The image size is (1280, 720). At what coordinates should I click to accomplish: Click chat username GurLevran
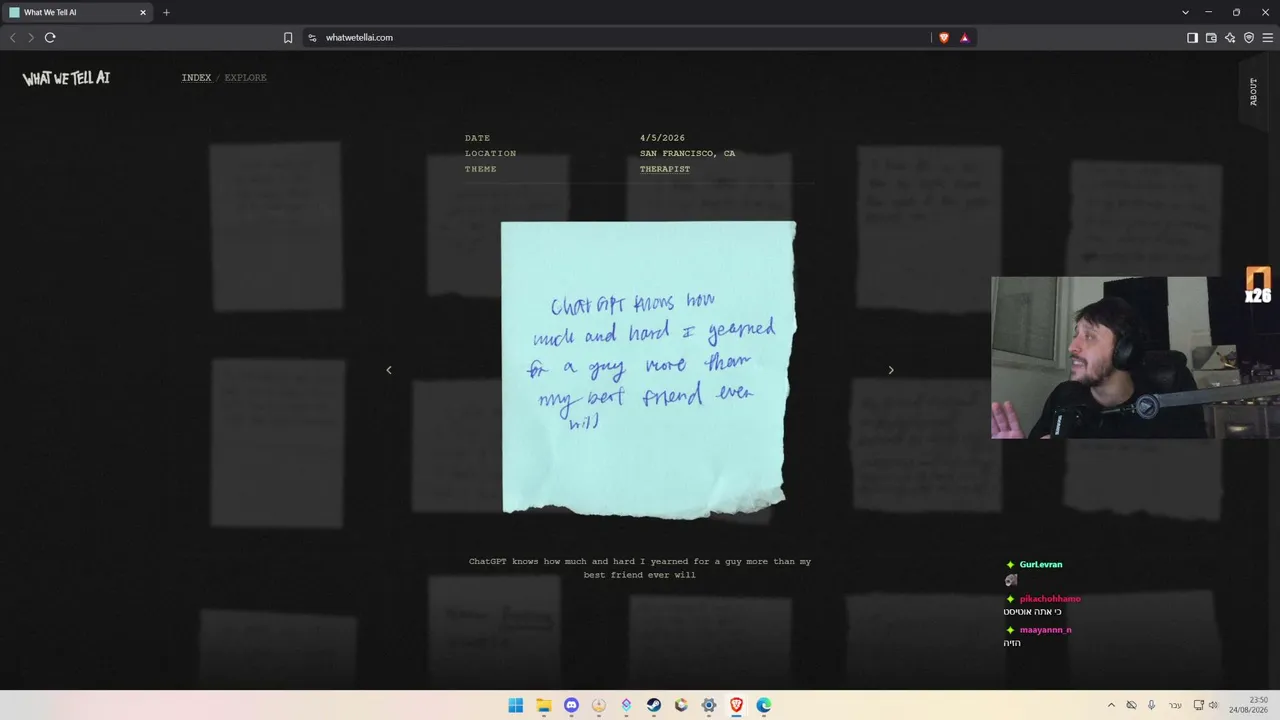click(x=1041, y=565)
